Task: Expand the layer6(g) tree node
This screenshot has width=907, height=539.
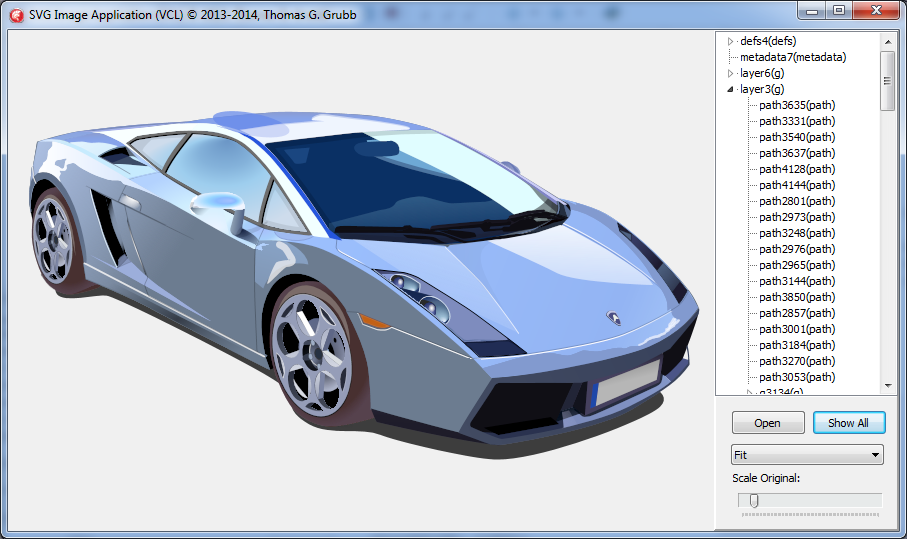Action: click(x=731, y=73)
